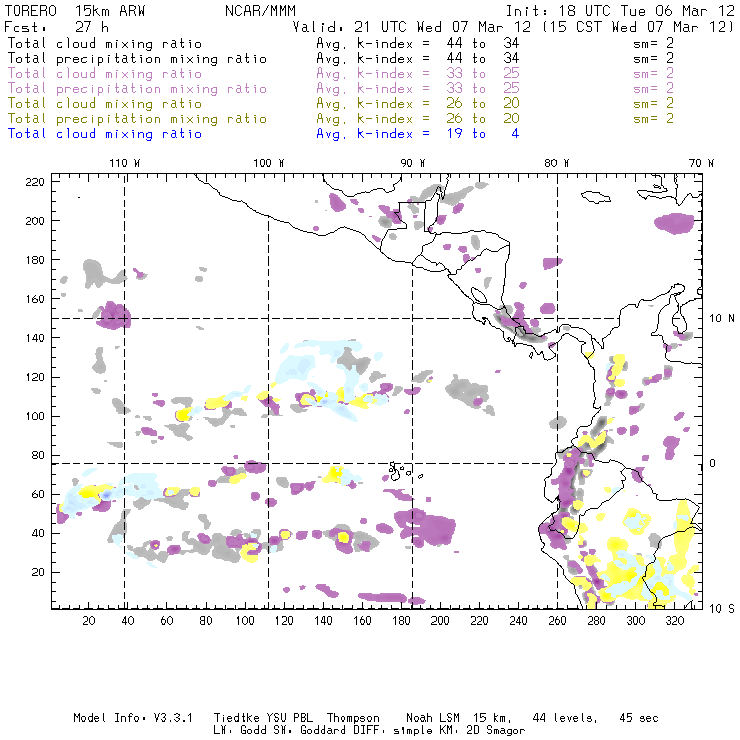Viewport: 740px width, 740px height.
Task: Click the 'Model Info: V3.3.1' footer text
Action: click(x=133, y=718)
